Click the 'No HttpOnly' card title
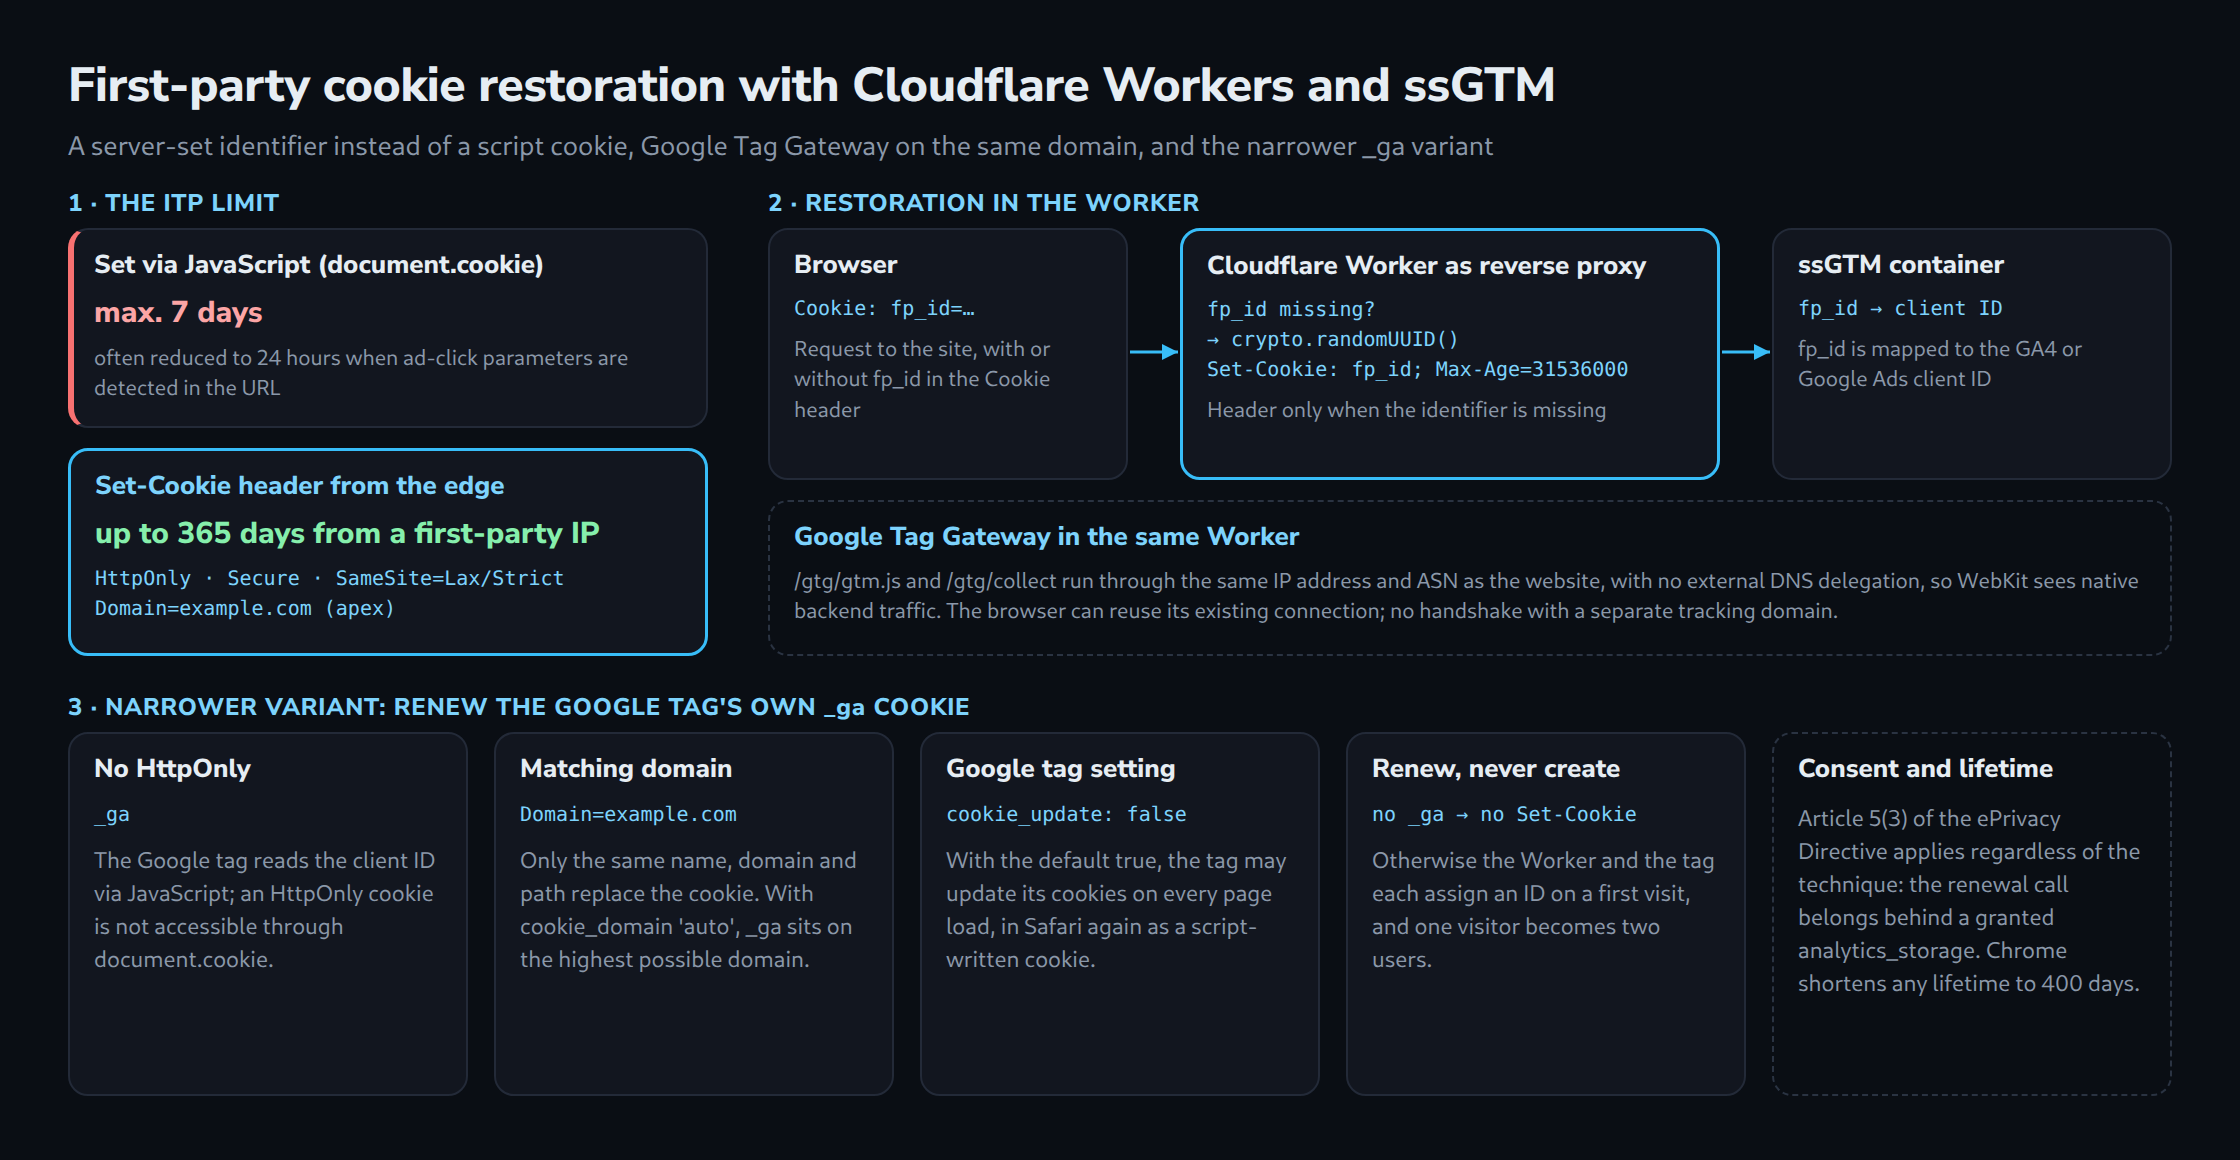Screen dimensions: 2240x1160 pyautogui.click(x=172, y=768)
